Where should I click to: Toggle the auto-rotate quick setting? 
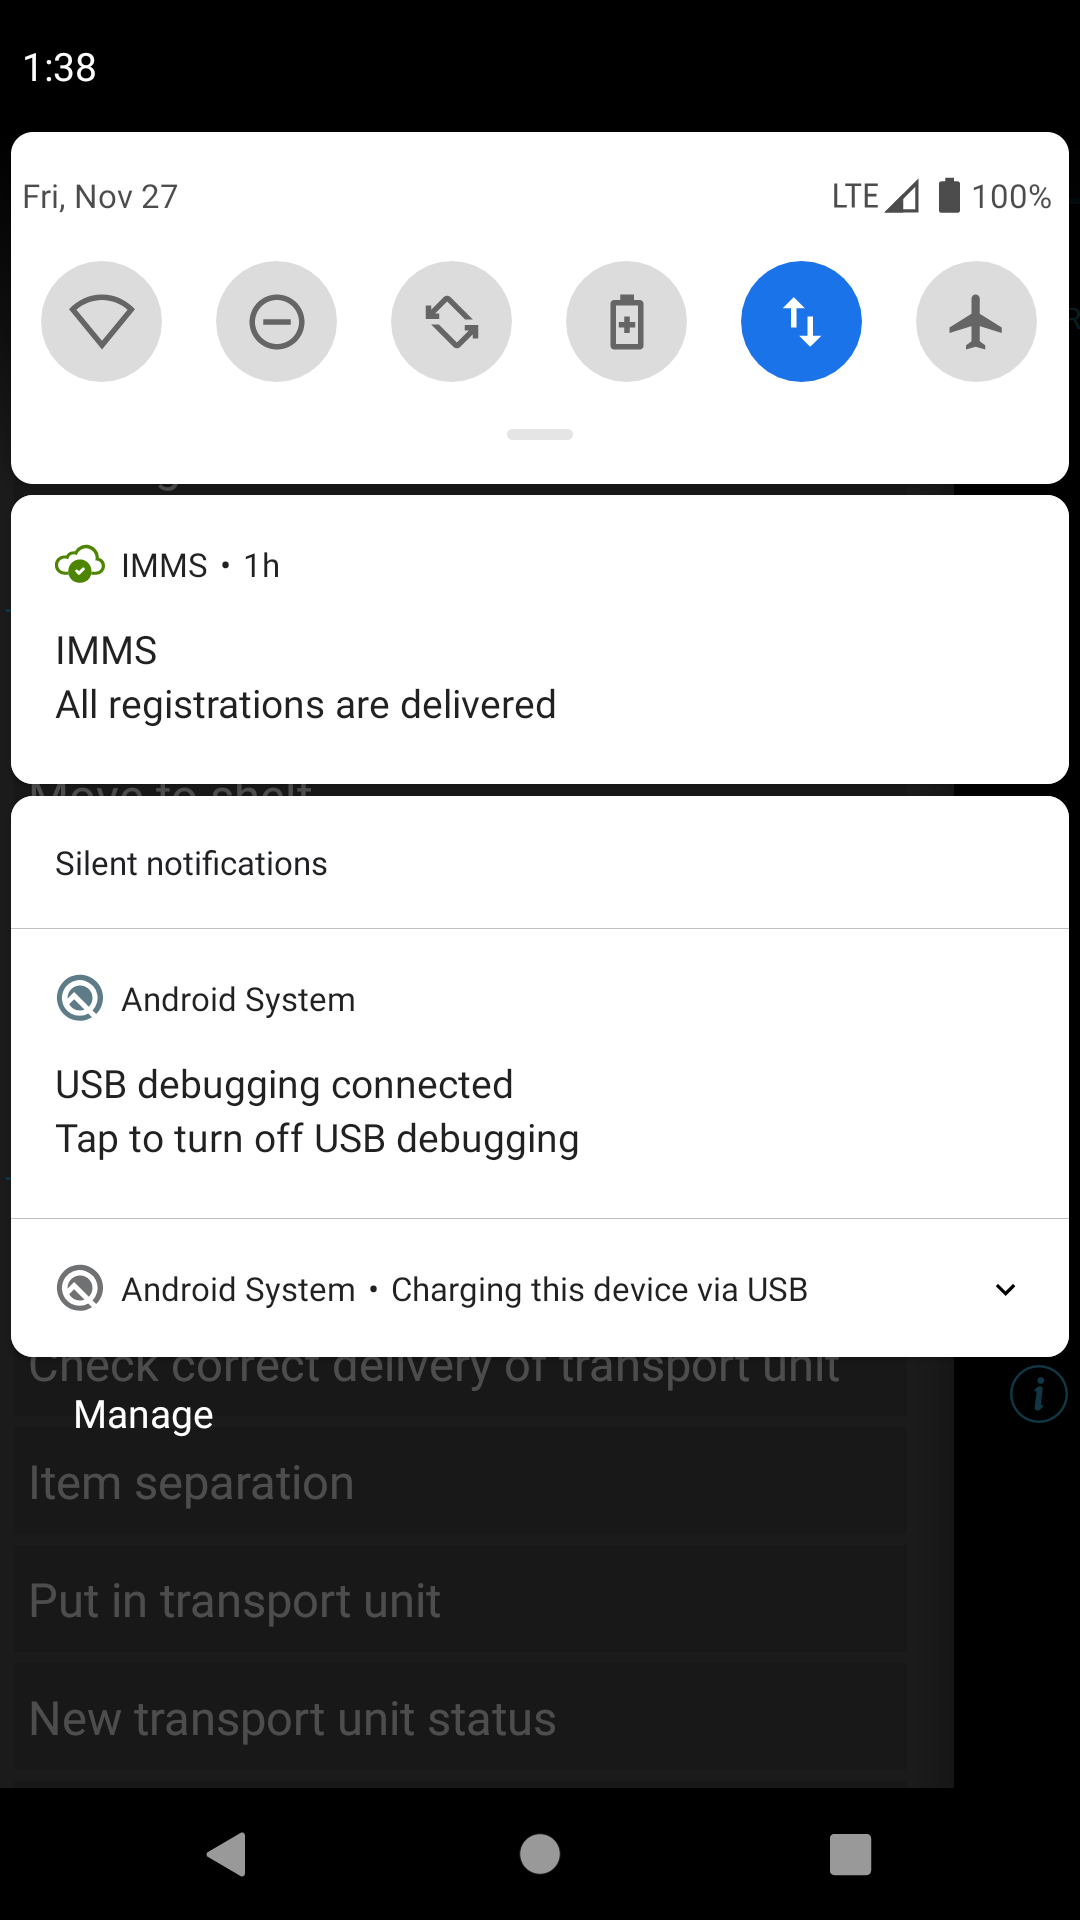451,322
